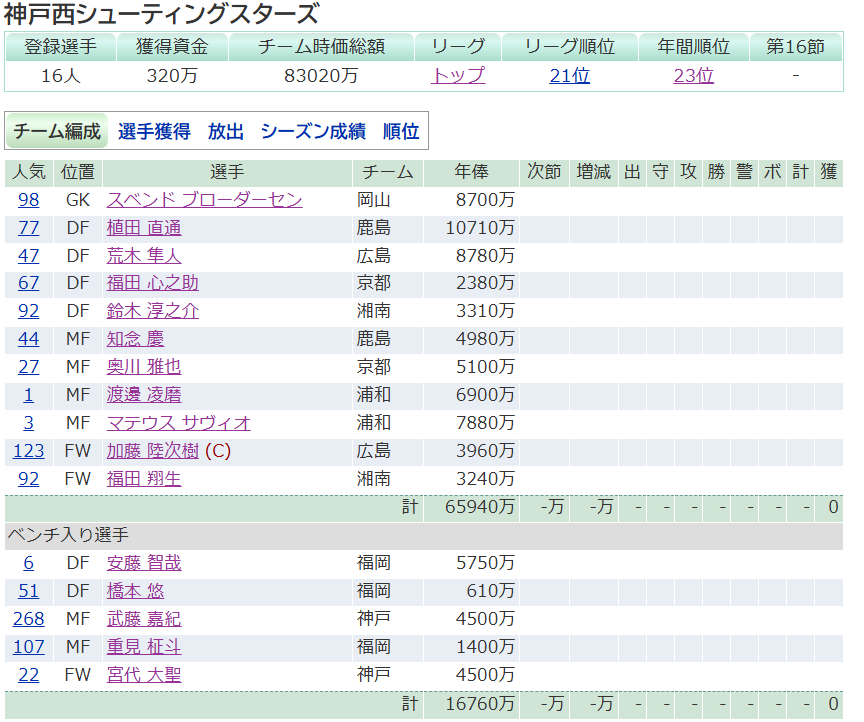This screenshot has width=864, height=722.
Task: Open bench player 武藤 嘉紀
Action: tap(144, 619)
